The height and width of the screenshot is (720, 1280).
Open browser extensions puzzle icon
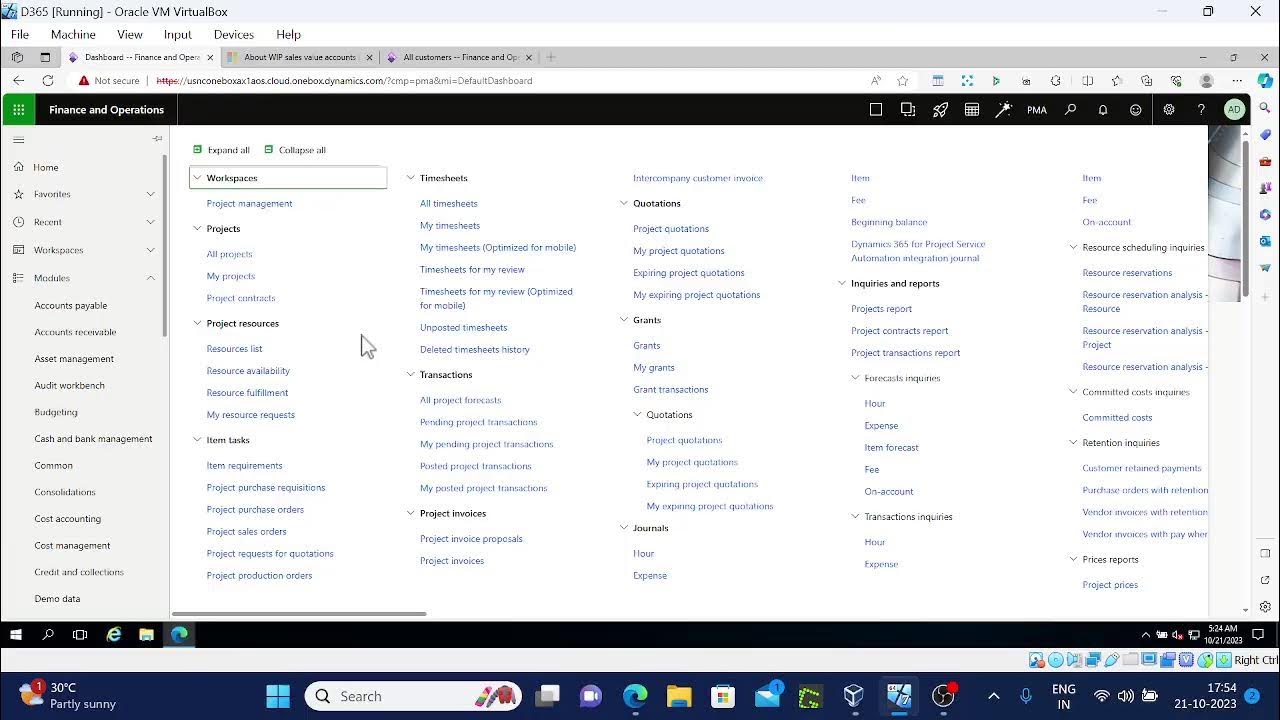click(x=1056, y=81)
